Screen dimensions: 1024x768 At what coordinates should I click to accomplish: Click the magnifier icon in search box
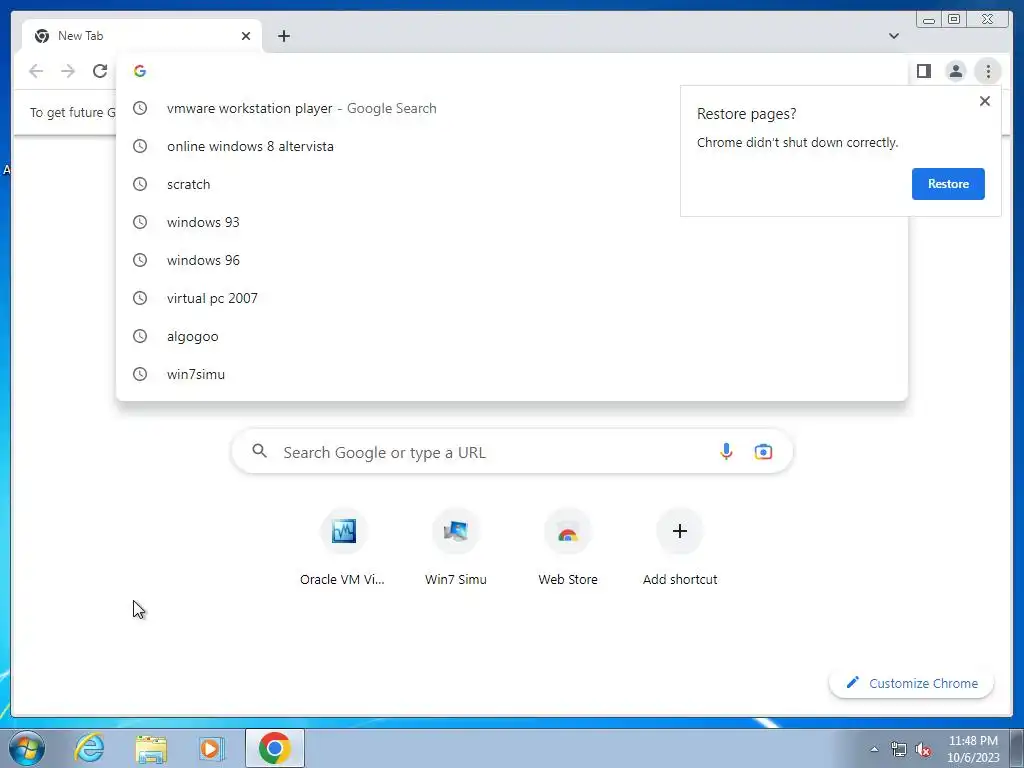click(x=259, y=451)
